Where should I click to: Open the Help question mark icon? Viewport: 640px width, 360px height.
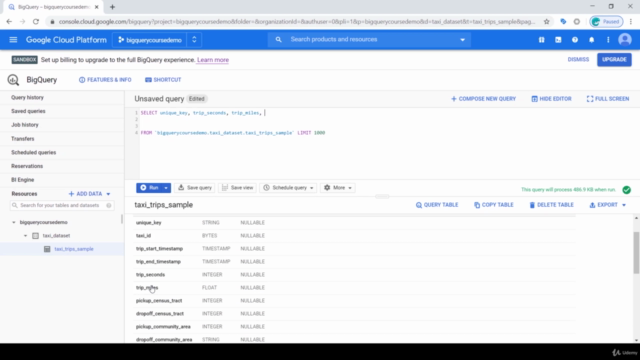(x=575, y=40)
